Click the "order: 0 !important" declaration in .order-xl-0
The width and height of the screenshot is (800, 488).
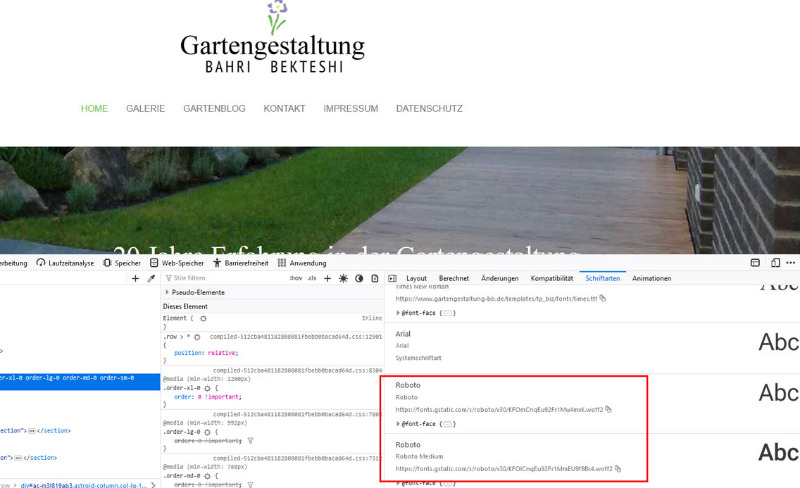pyautogui.click(x=208, y=397)
